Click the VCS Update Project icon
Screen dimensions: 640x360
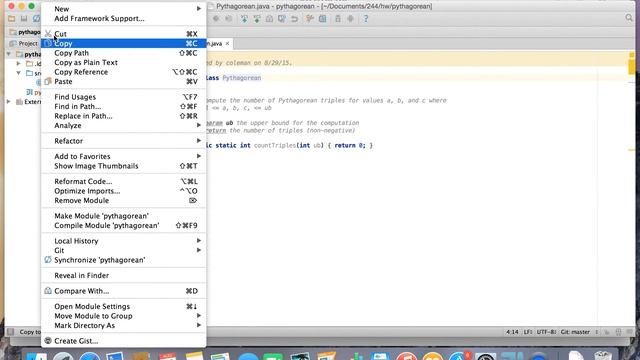(x=244, y=18)
